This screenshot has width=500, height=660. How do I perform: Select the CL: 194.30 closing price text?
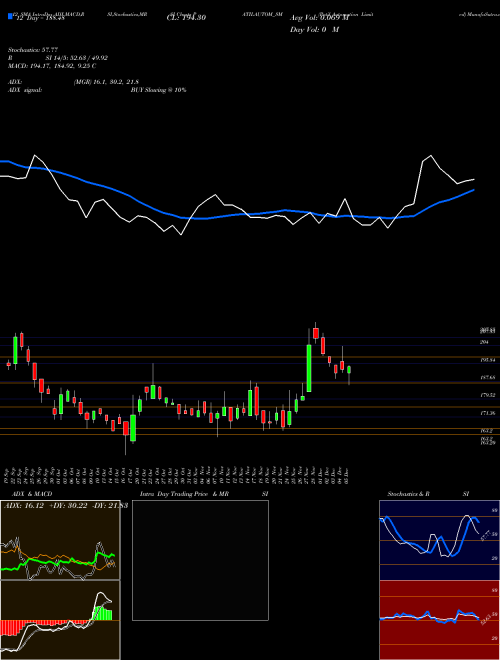click(x=185, y=18)
